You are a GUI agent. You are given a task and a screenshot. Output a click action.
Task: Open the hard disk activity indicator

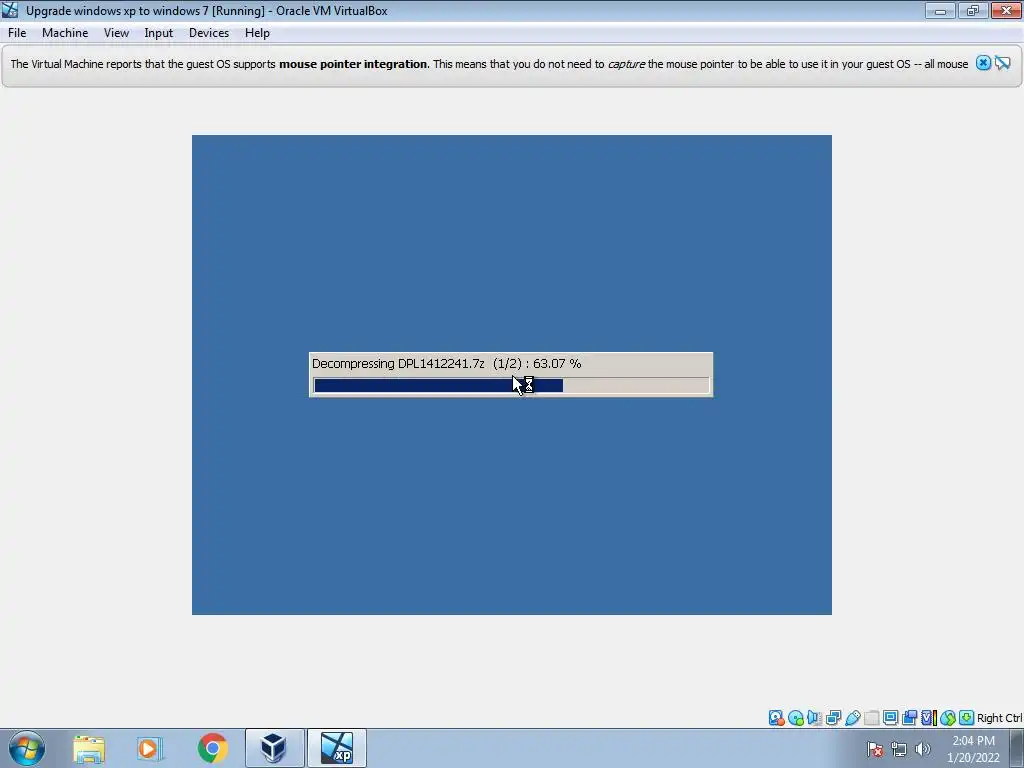click(x=776, y=718)
